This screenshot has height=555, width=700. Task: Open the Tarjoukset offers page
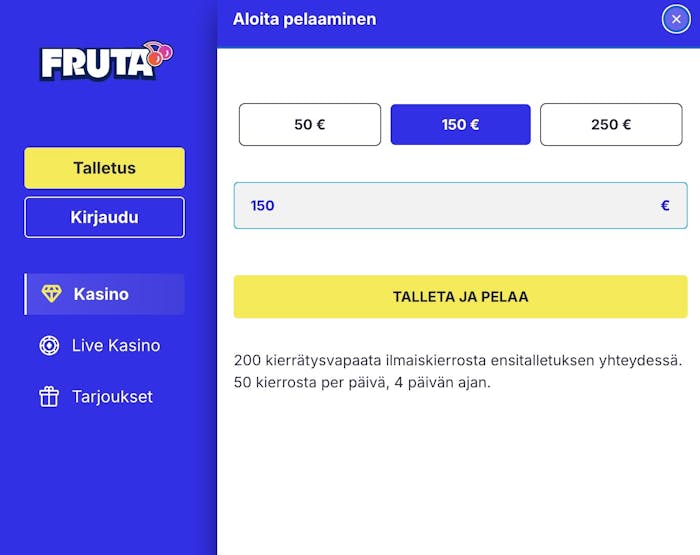click(x=112, y=397)
